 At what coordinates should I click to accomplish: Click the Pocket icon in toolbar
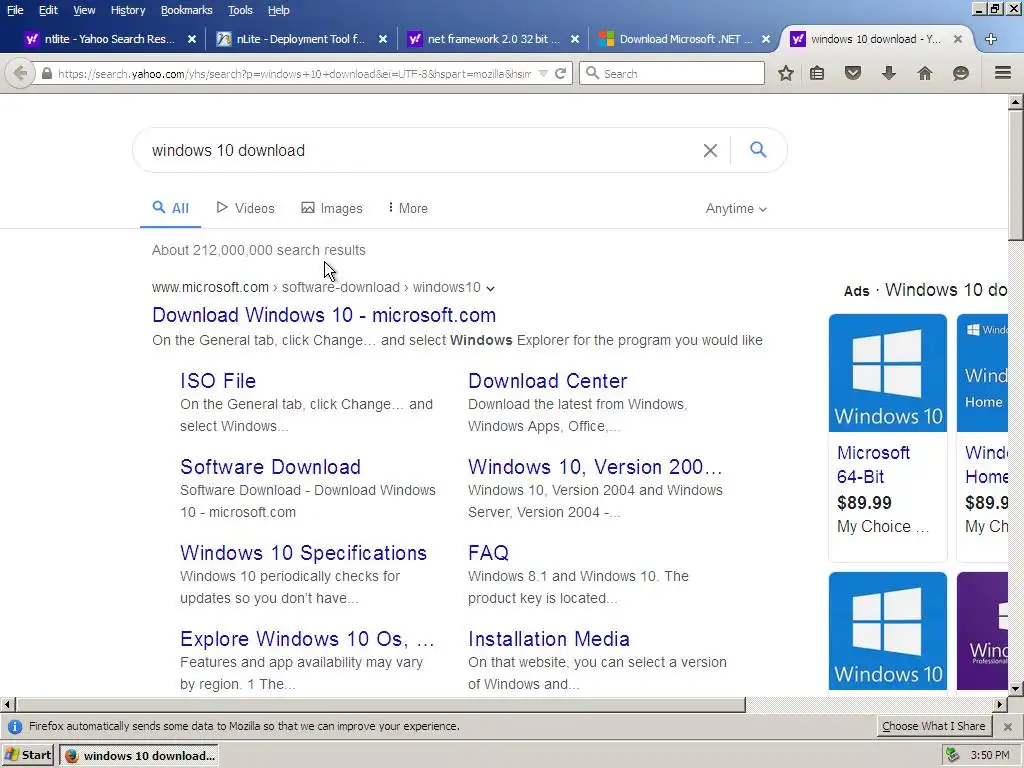853,73
